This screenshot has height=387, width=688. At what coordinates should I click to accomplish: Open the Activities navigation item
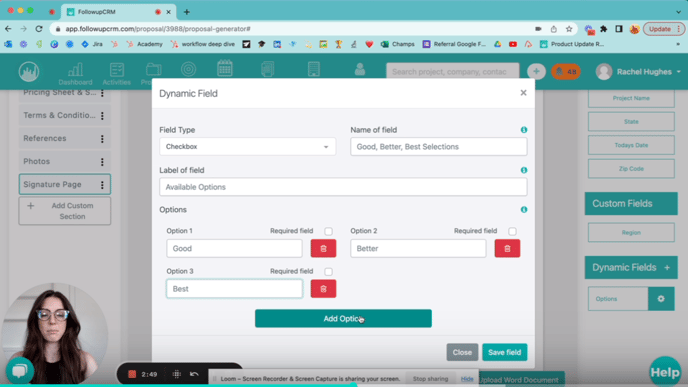click(117, 73)
